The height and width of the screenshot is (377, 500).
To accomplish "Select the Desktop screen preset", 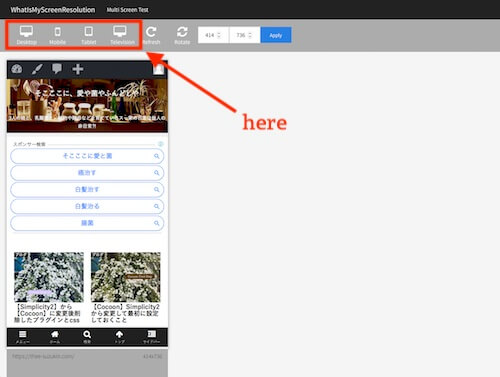I will 26,35.
